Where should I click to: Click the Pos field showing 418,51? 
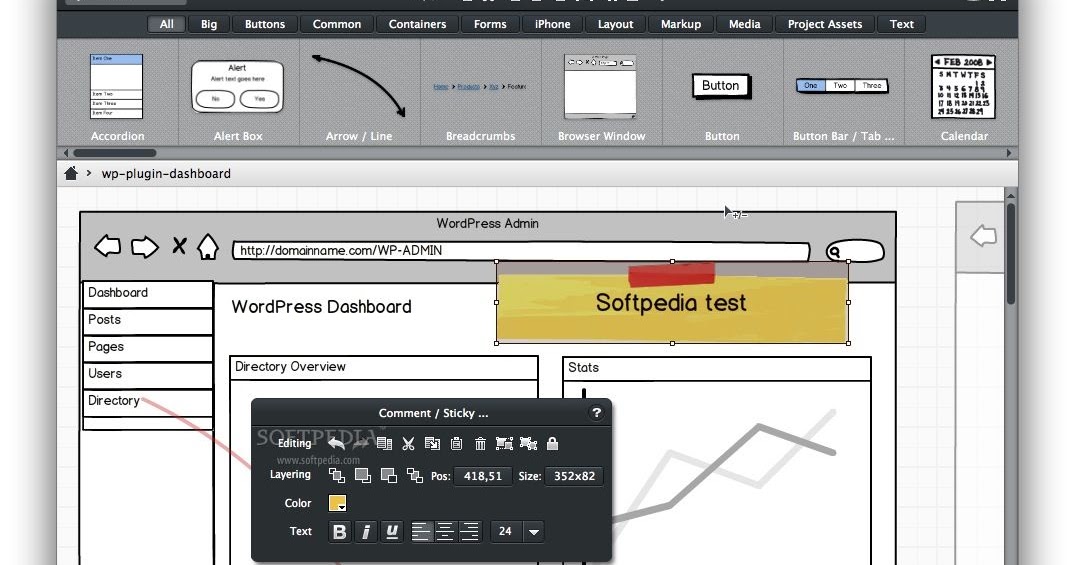click(483, 476)
